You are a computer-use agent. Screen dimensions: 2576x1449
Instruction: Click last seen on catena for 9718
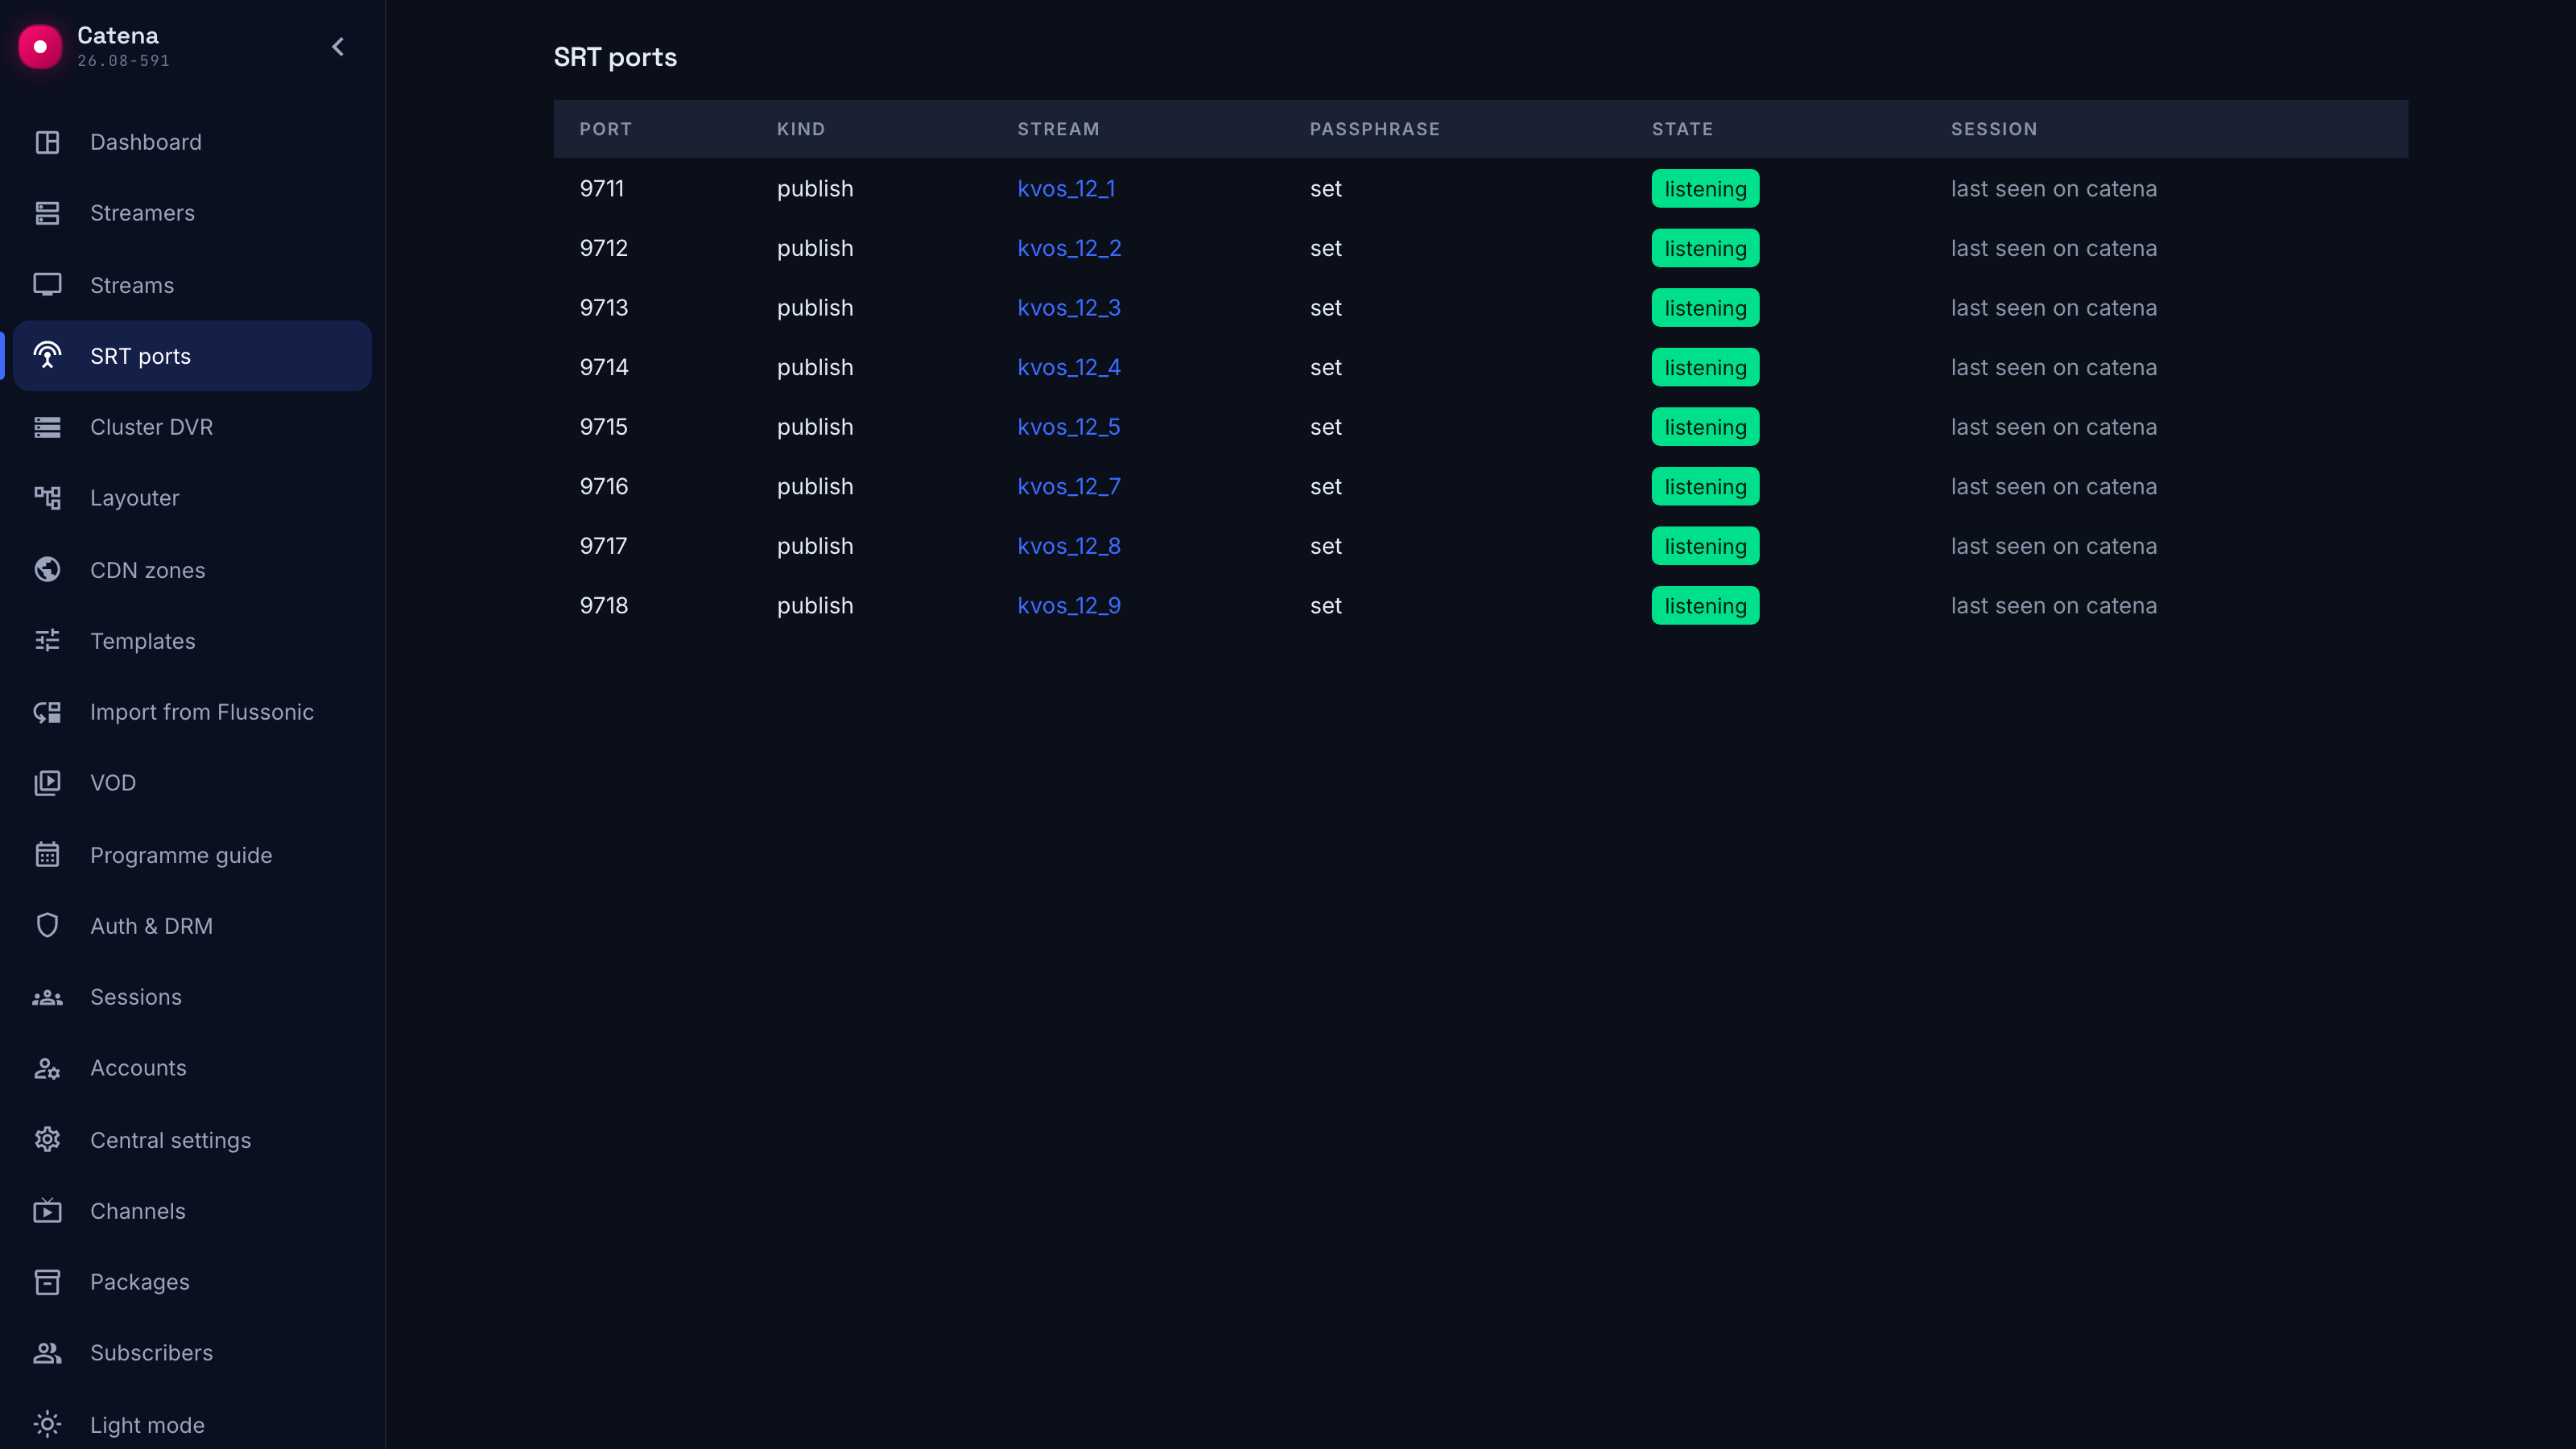[2054, 605]
